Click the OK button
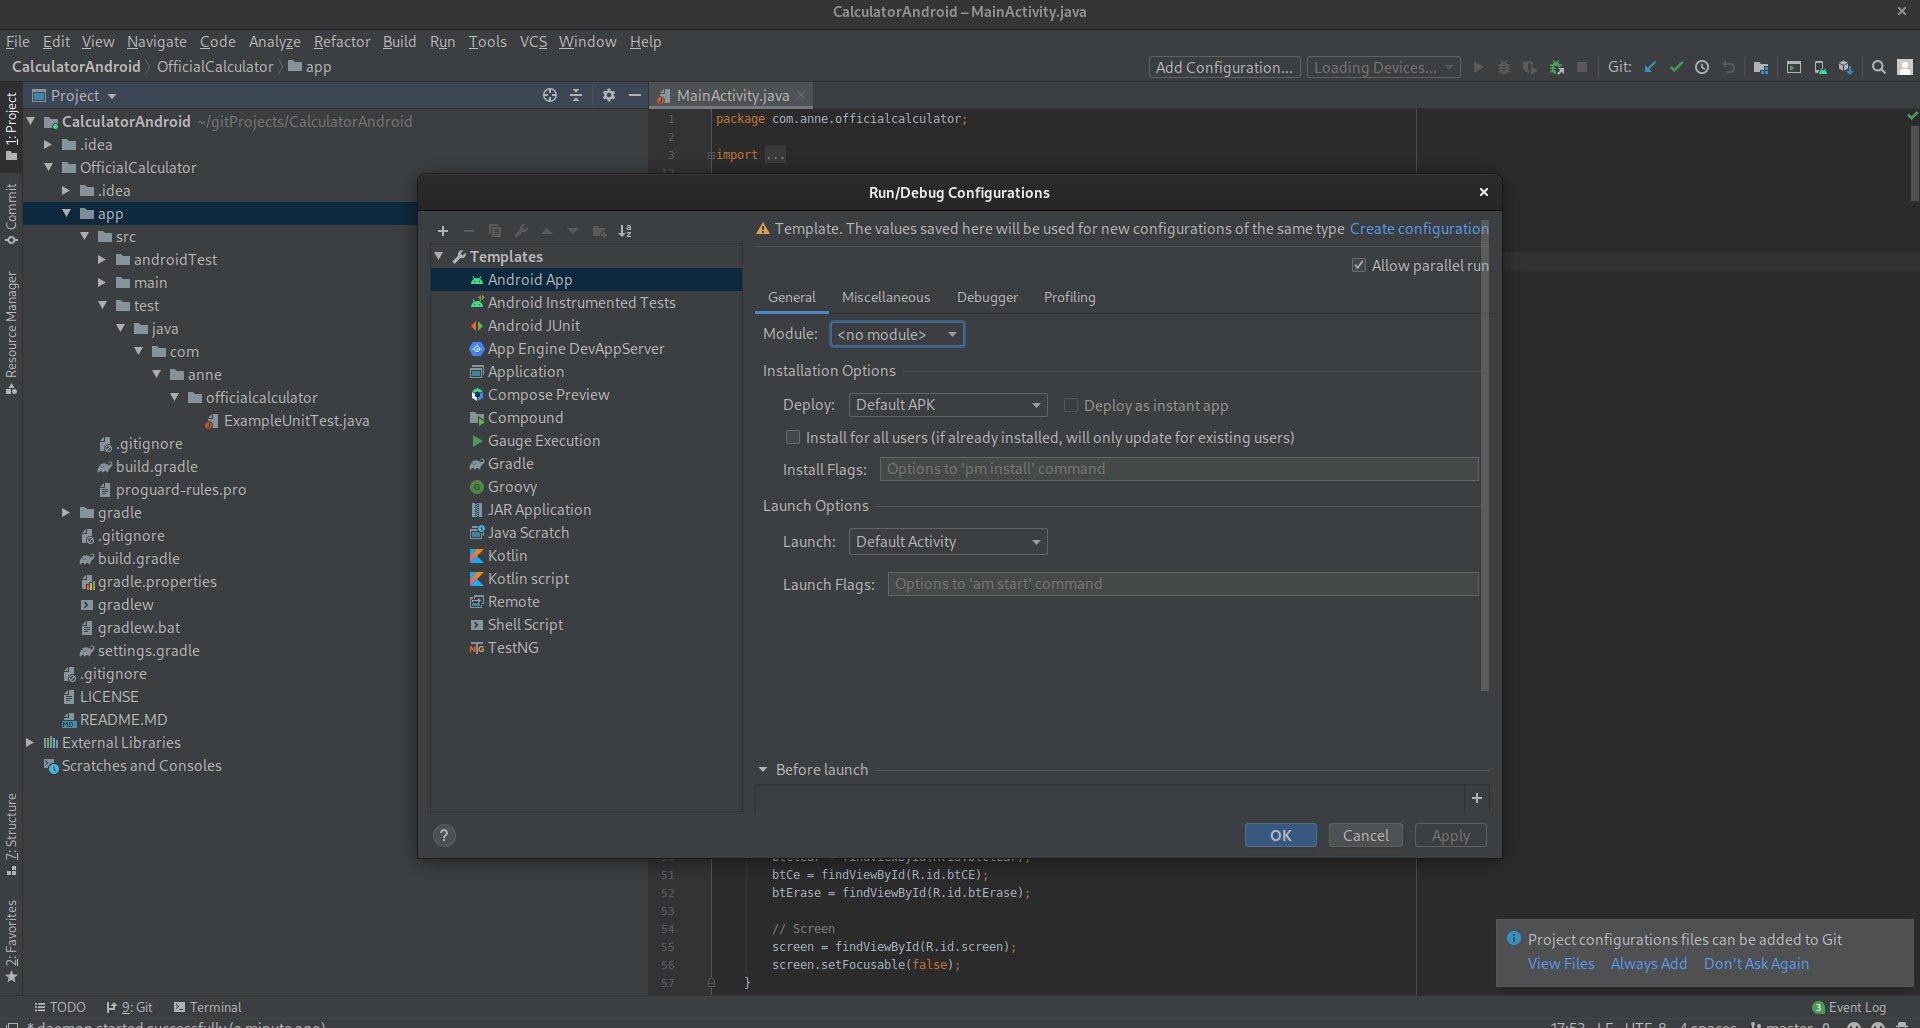1920x1028 pixels. point(1280,836)
